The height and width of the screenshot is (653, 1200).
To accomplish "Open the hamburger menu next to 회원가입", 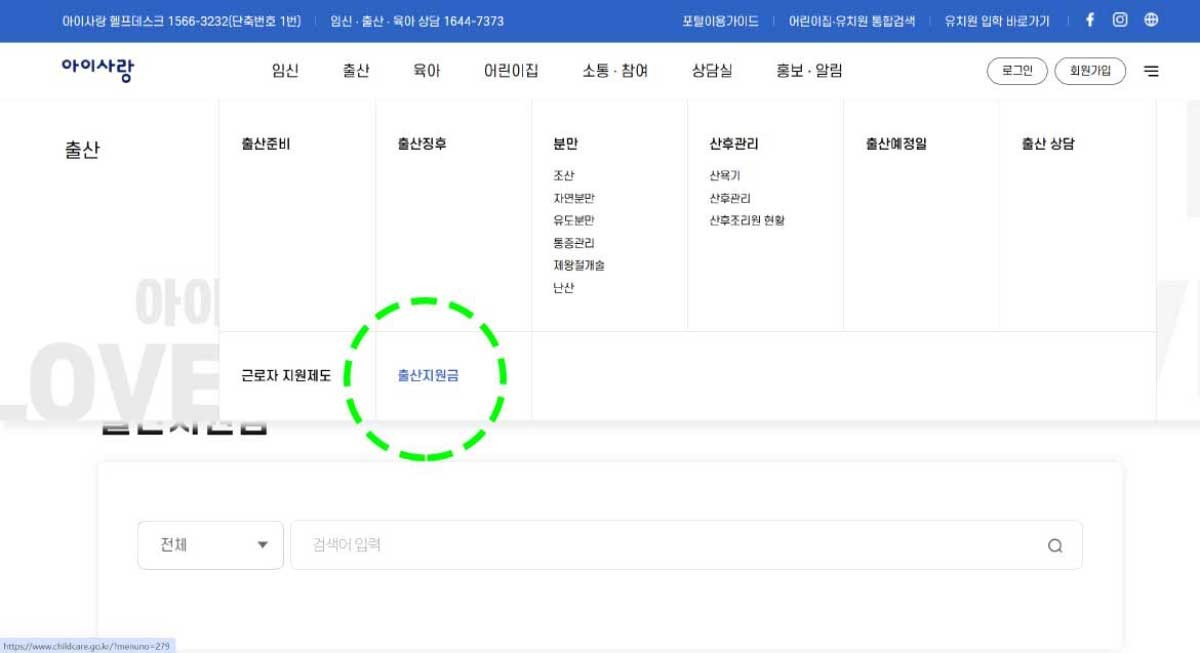I will tap(1151, 70).
